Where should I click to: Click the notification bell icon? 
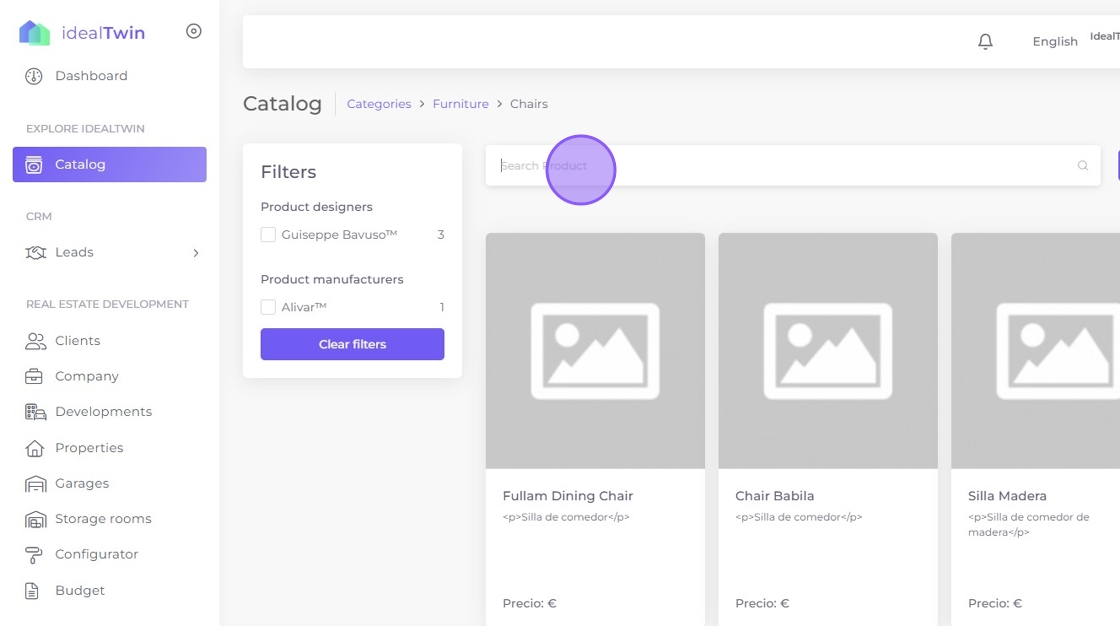pyautogui.click(x=985, y=41)
